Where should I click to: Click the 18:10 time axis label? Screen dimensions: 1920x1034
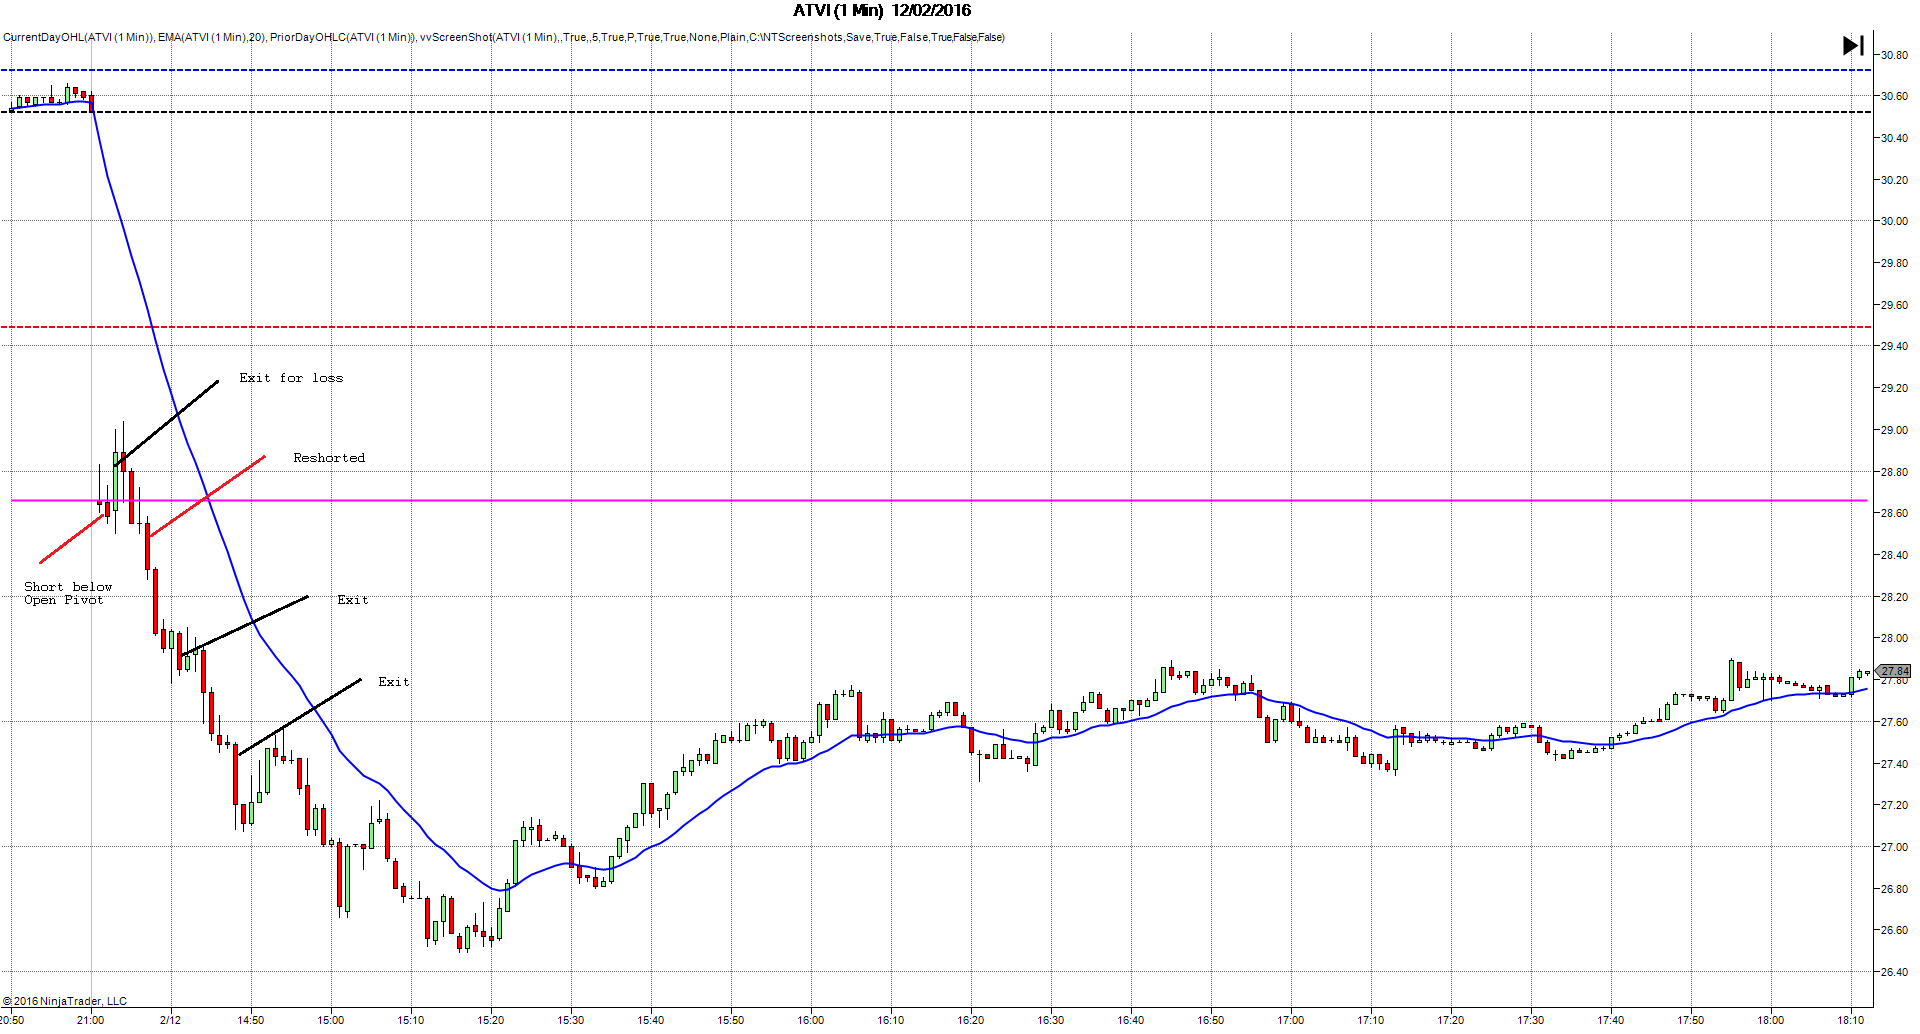pos(1851,1020)
